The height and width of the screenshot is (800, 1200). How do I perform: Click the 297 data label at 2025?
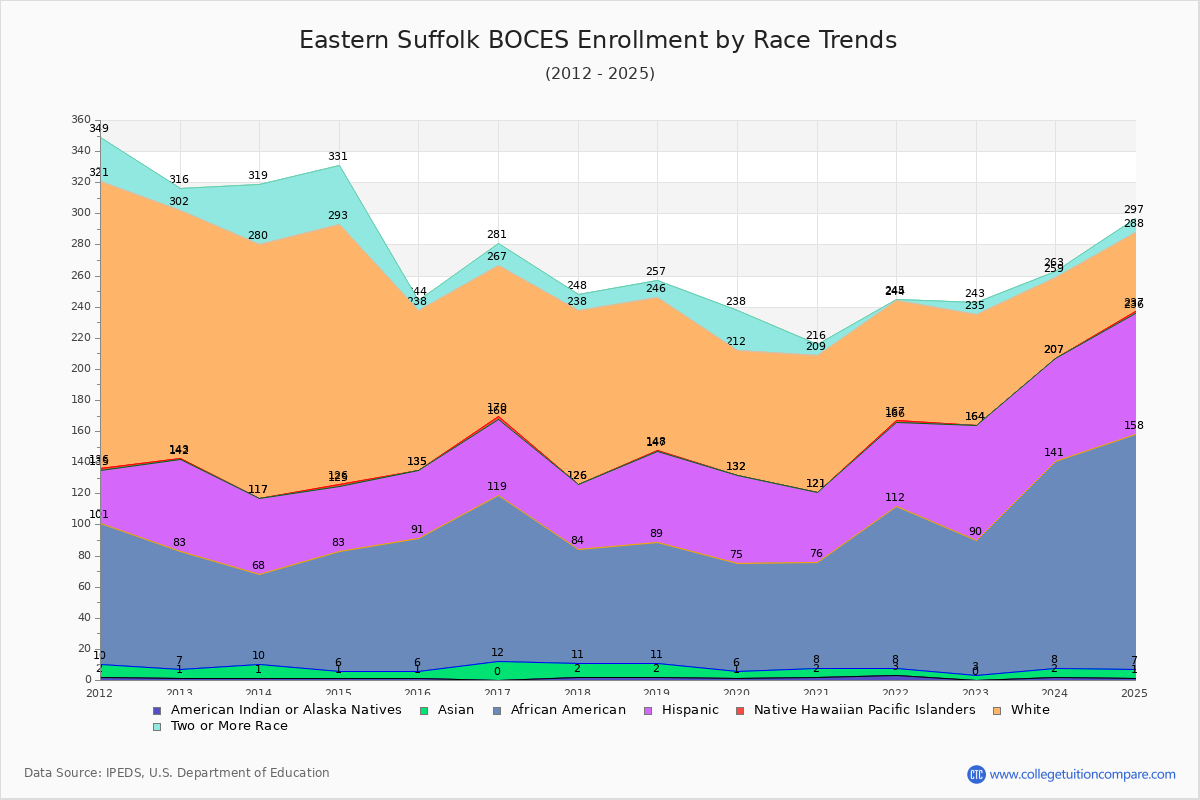pos(1134,210)
